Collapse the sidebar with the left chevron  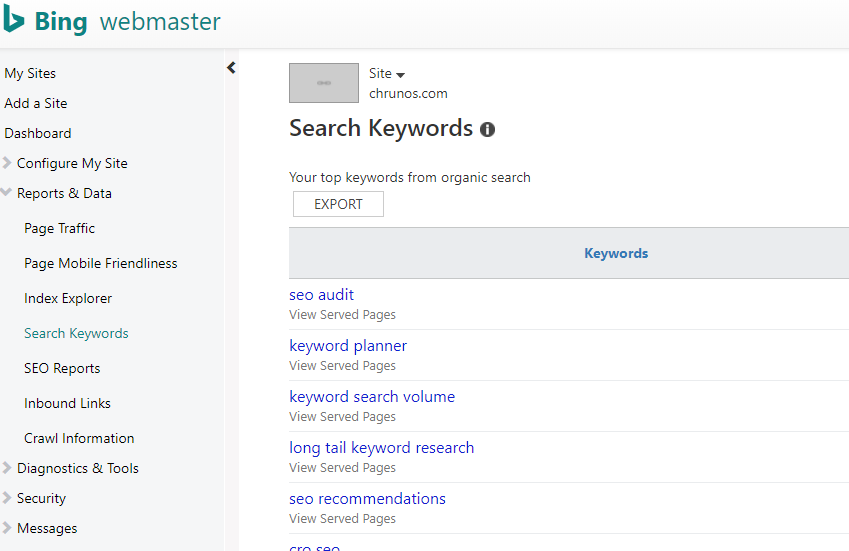[231, 68]
